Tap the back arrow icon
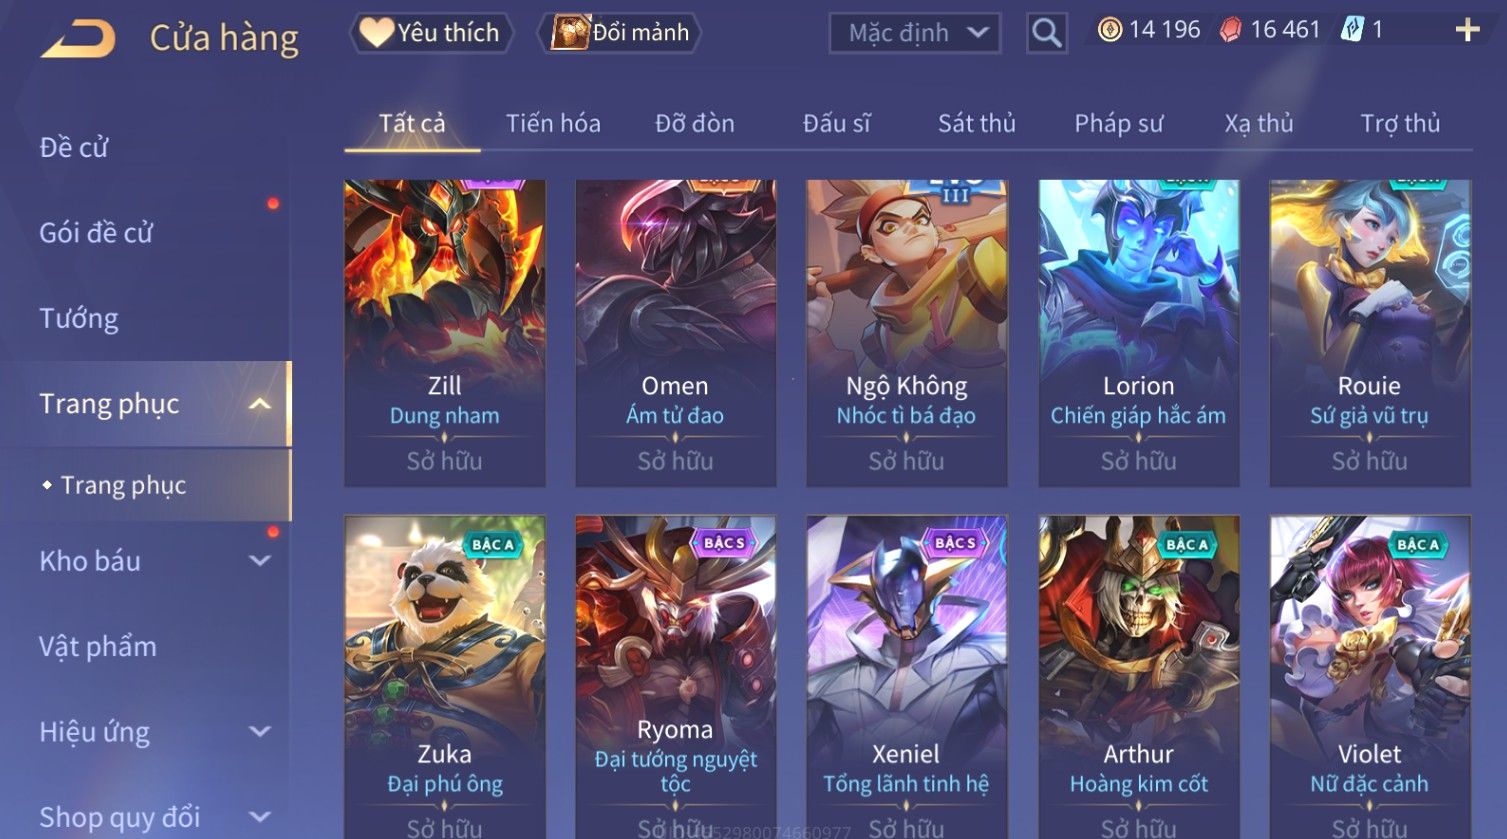The image size is (1507, 839). pos(78,39)
